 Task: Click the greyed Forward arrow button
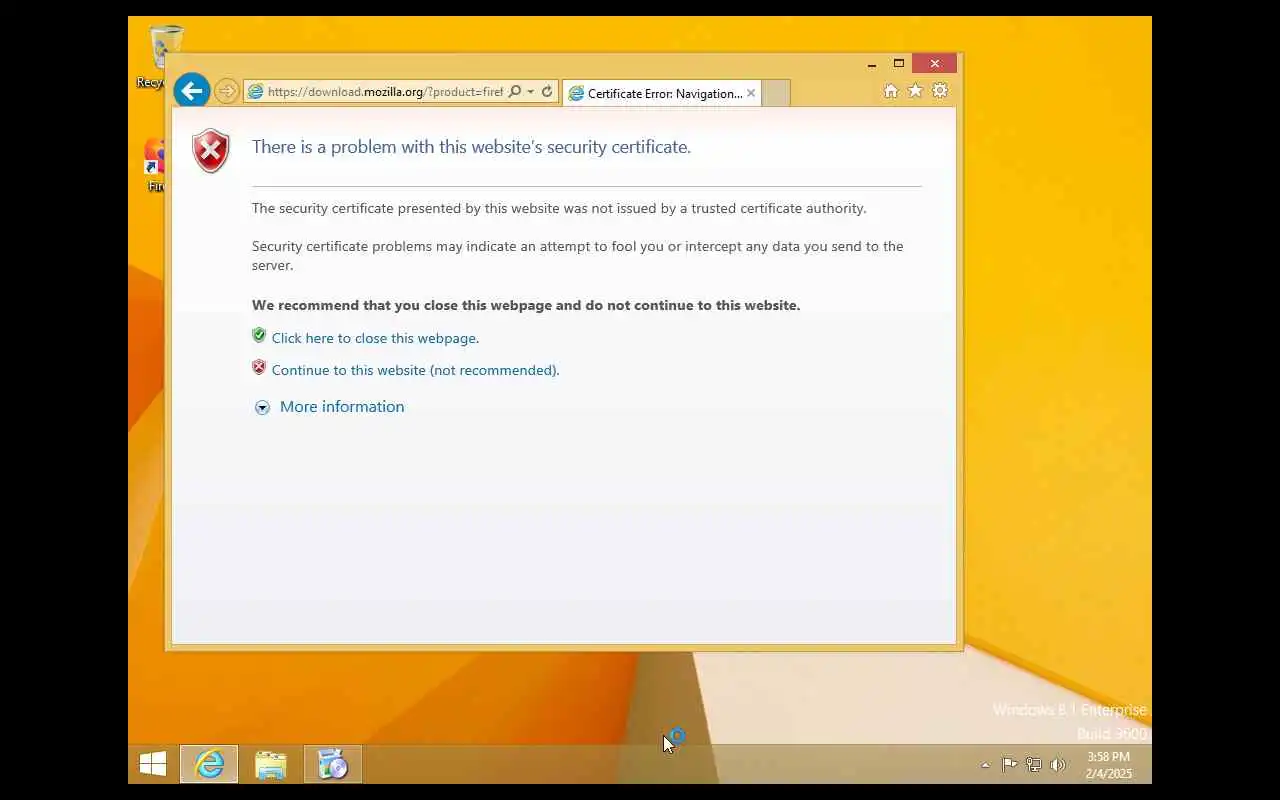point(227,91)
